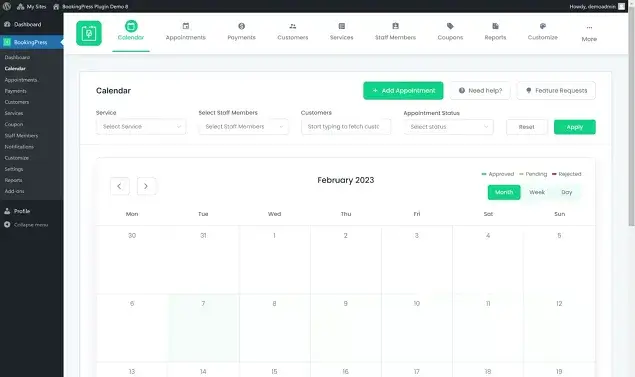This screenshot has width=635, height=377.
Task: Focus the Customers search field
Action: [x=346, y=127]
